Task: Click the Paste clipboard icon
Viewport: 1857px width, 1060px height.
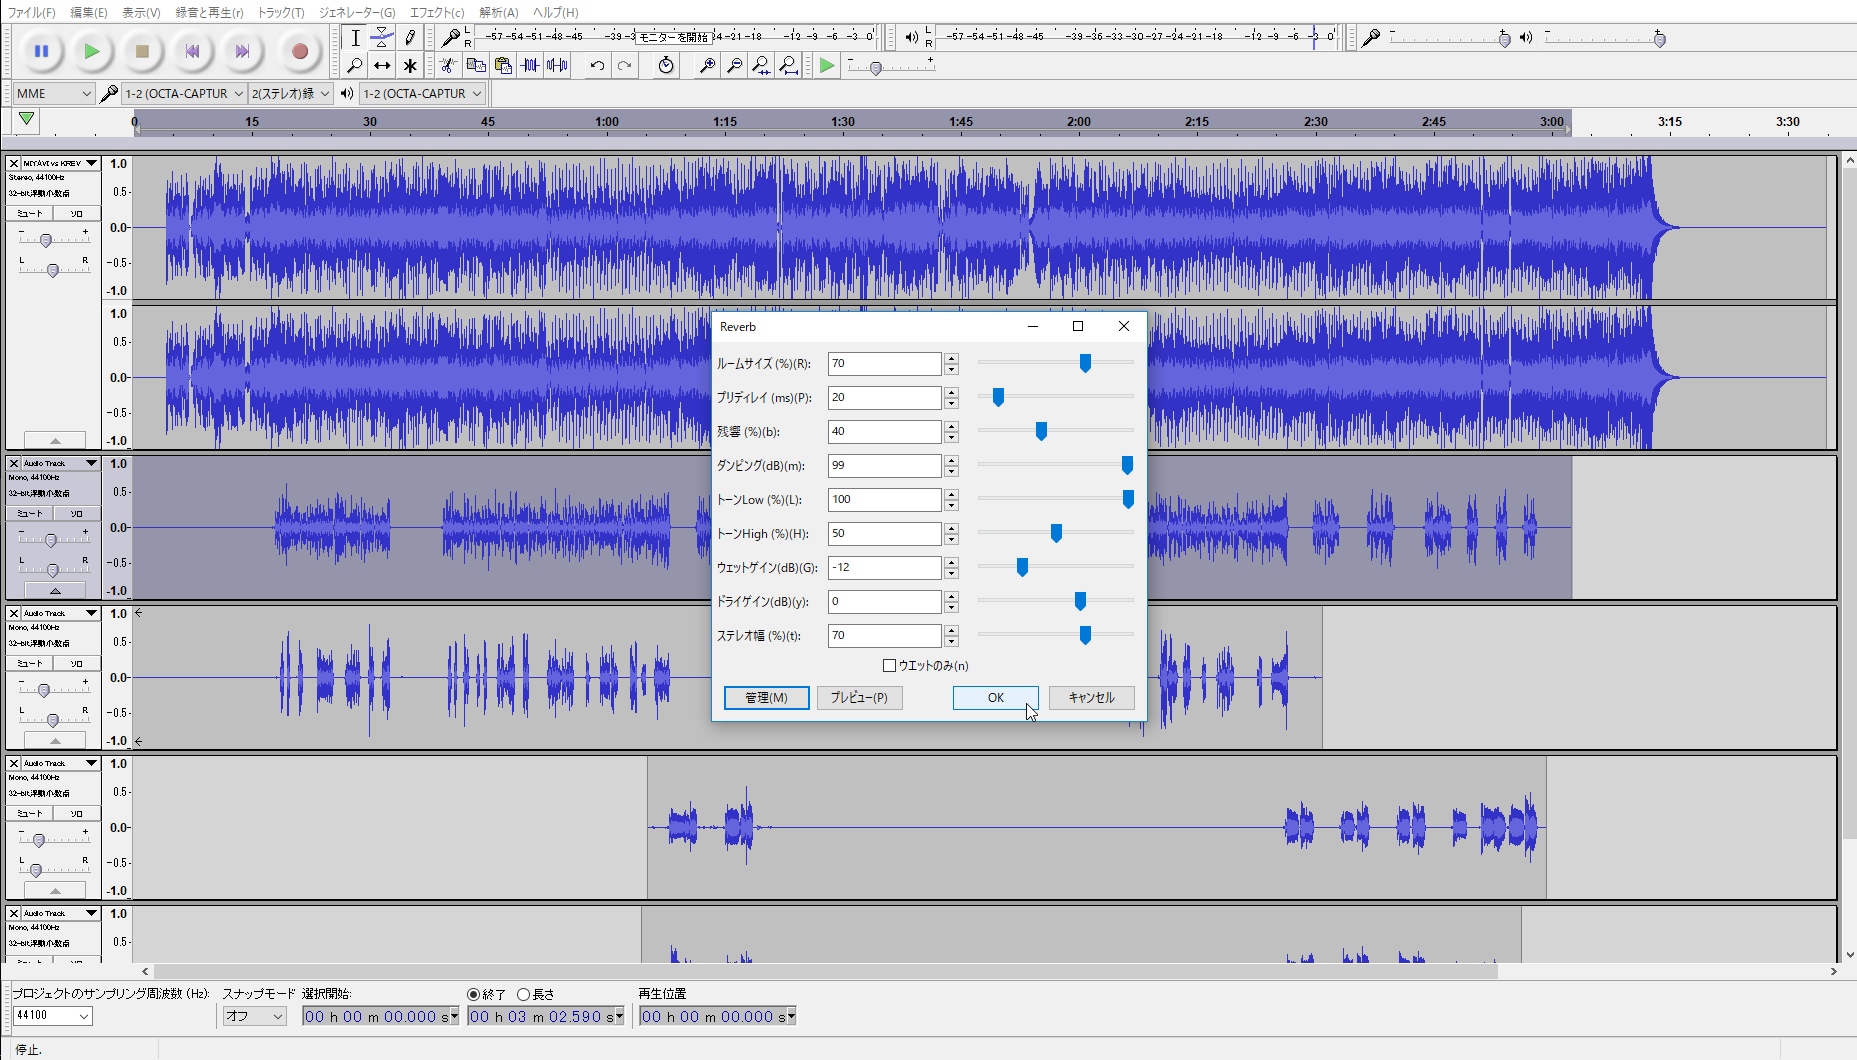Action: (503, 66)
